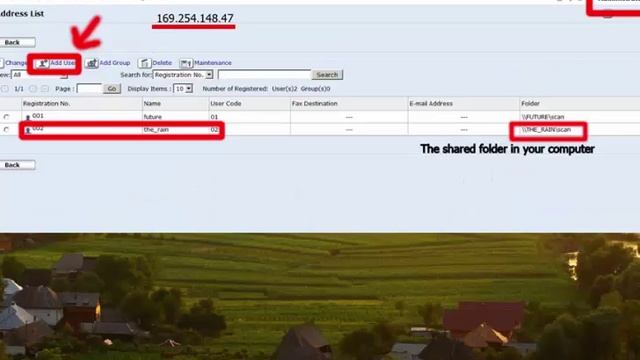Open the Add User link
The height and width of the screenshot is (360, 640).
pyautogui.click(x=62, y=63)
